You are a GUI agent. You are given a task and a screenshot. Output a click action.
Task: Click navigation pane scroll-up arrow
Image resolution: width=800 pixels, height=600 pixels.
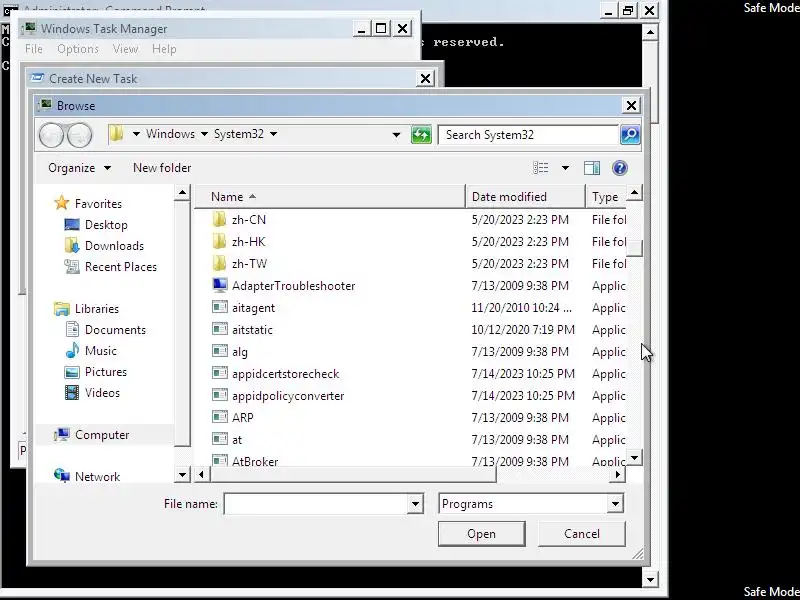click(182, 193)
